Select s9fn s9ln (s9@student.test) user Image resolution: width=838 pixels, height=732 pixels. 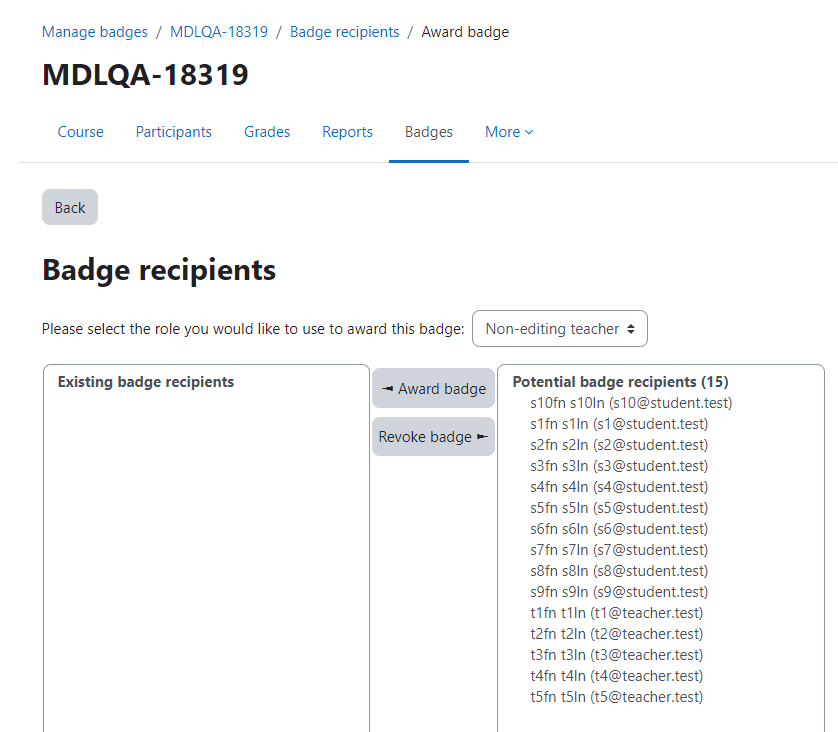click(619, 591)
